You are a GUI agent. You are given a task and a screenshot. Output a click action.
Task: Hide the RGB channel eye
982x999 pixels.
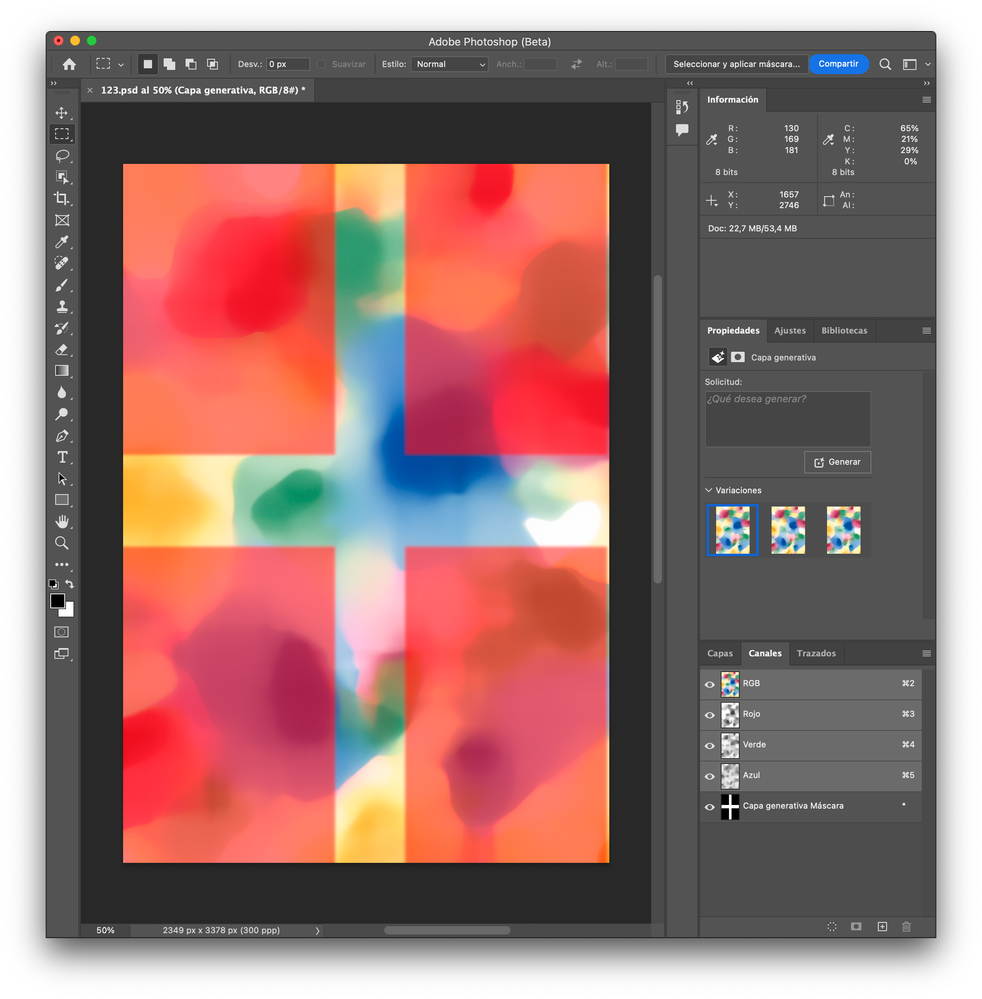click(709, 684)
